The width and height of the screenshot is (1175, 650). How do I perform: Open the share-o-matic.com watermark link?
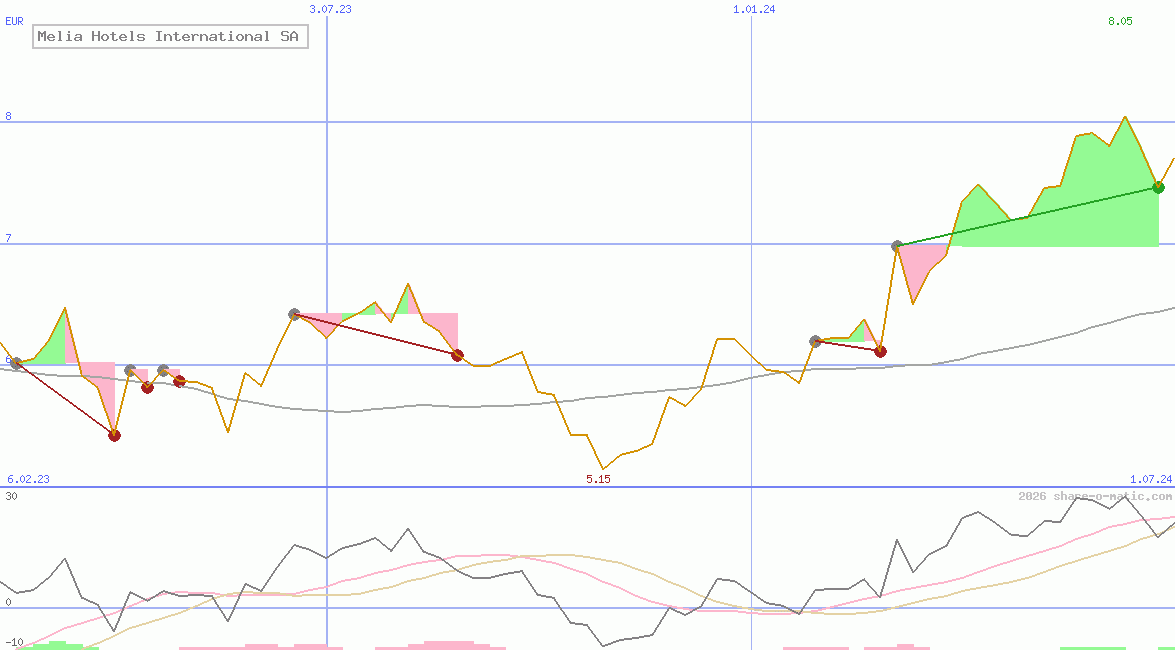[x=1095, y=496]
